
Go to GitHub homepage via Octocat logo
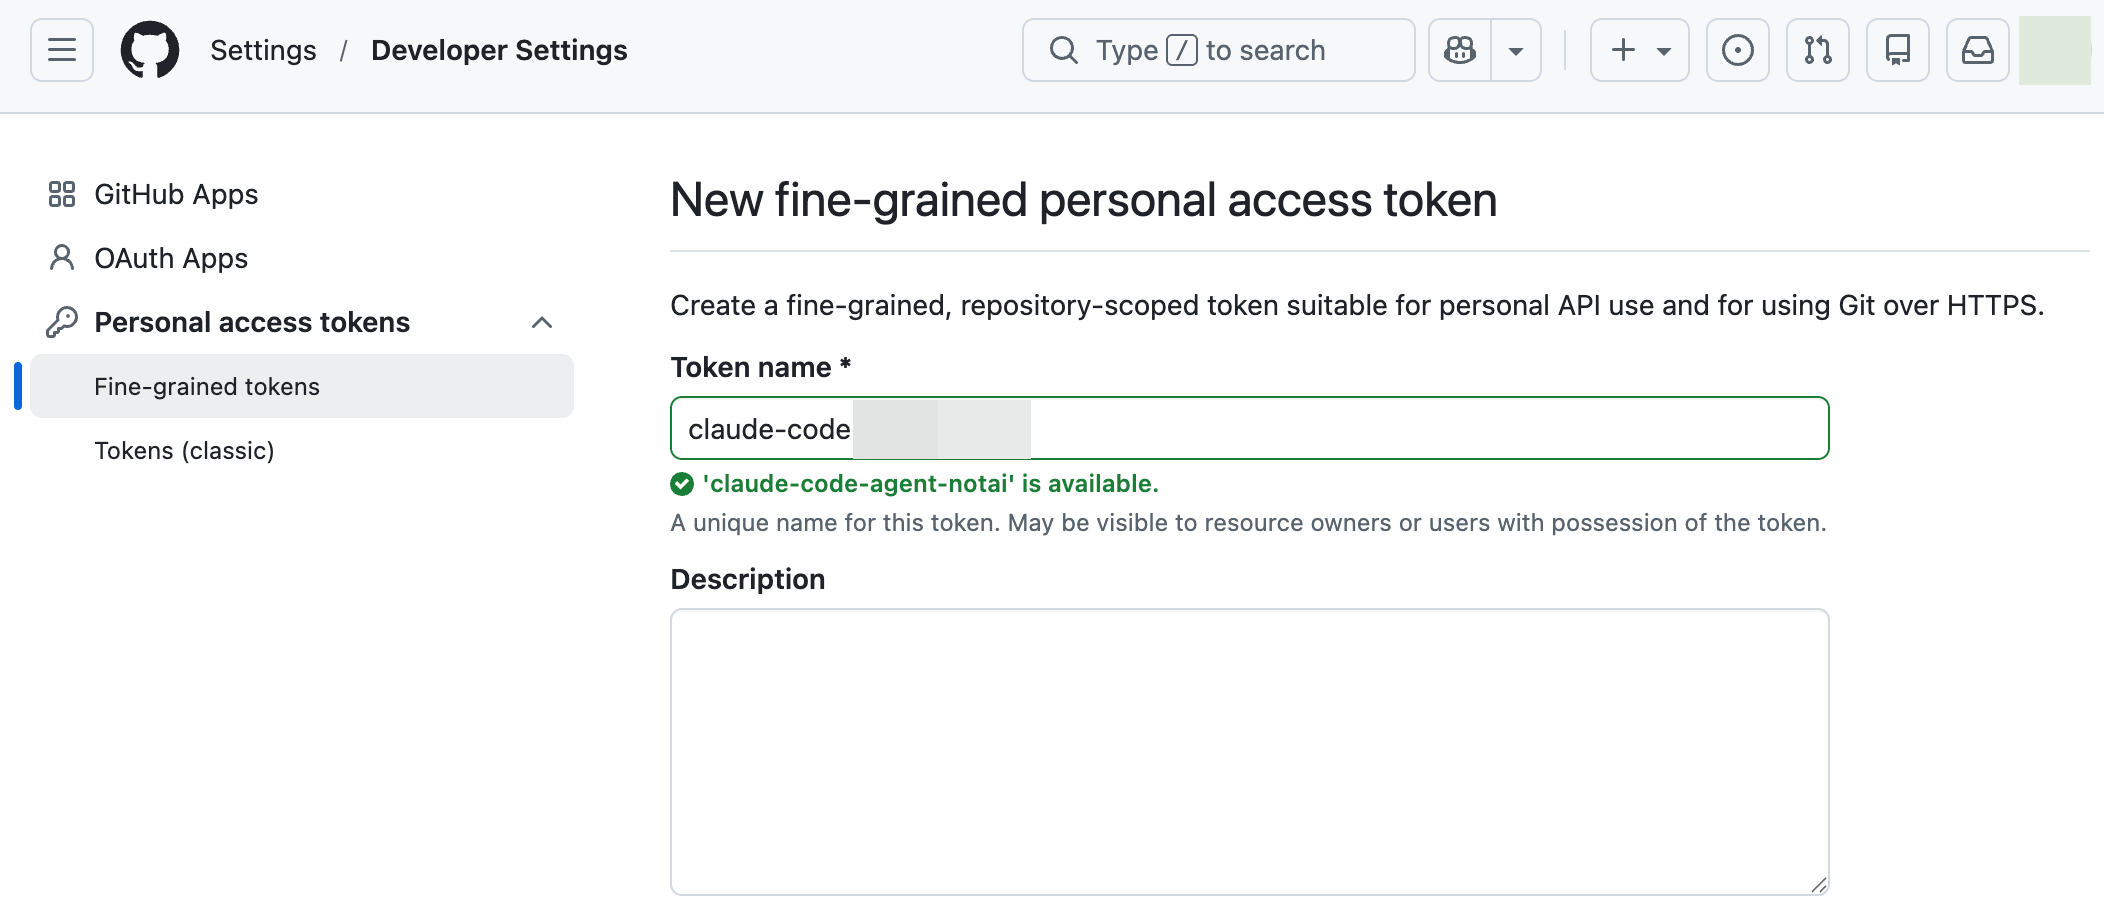(150, 50)
